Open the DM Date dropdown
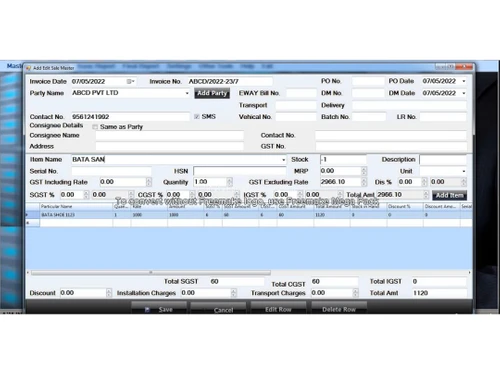 click(x=464, y=93)
